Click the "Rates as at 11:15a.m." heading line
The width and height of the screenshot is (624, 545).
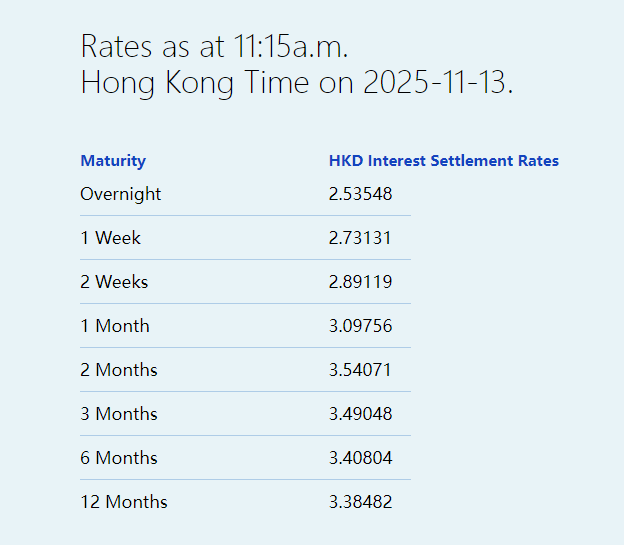coord(214,46)
